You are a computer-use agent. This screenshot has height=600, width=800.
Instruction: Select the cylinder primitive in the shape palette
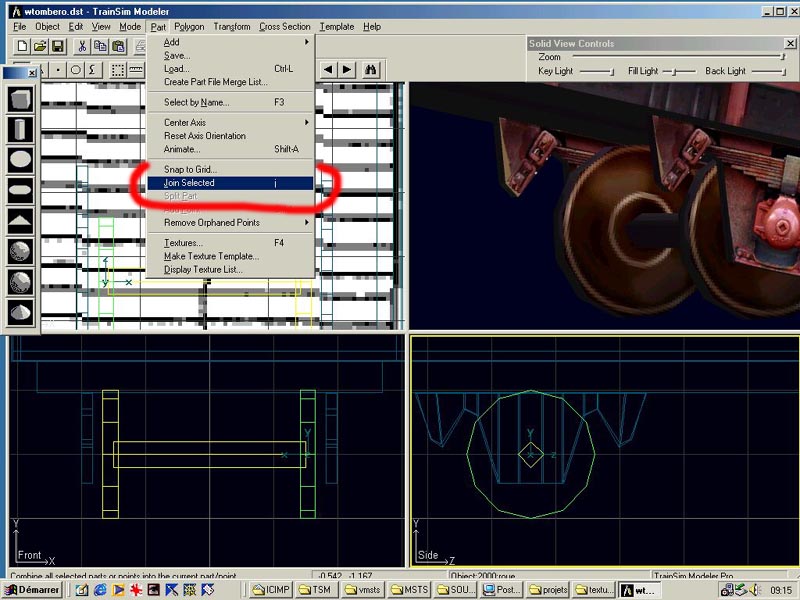(21, 129)
